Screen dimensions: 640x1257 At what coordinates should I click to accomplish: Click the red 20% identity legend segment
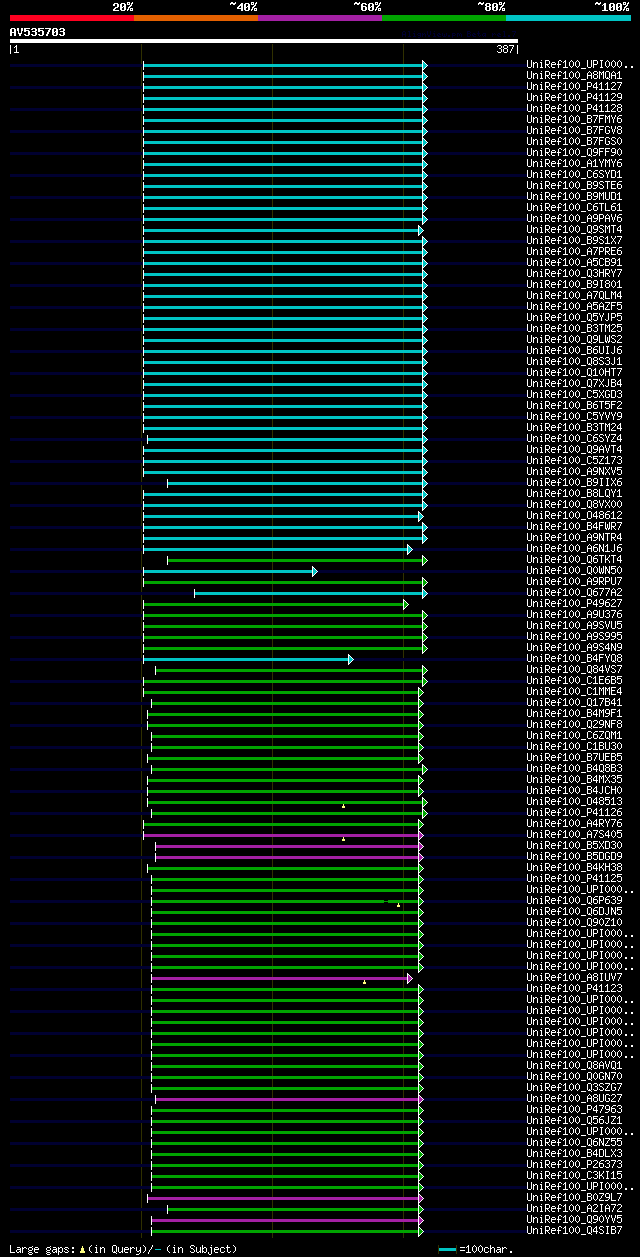[x=71, y=18]
